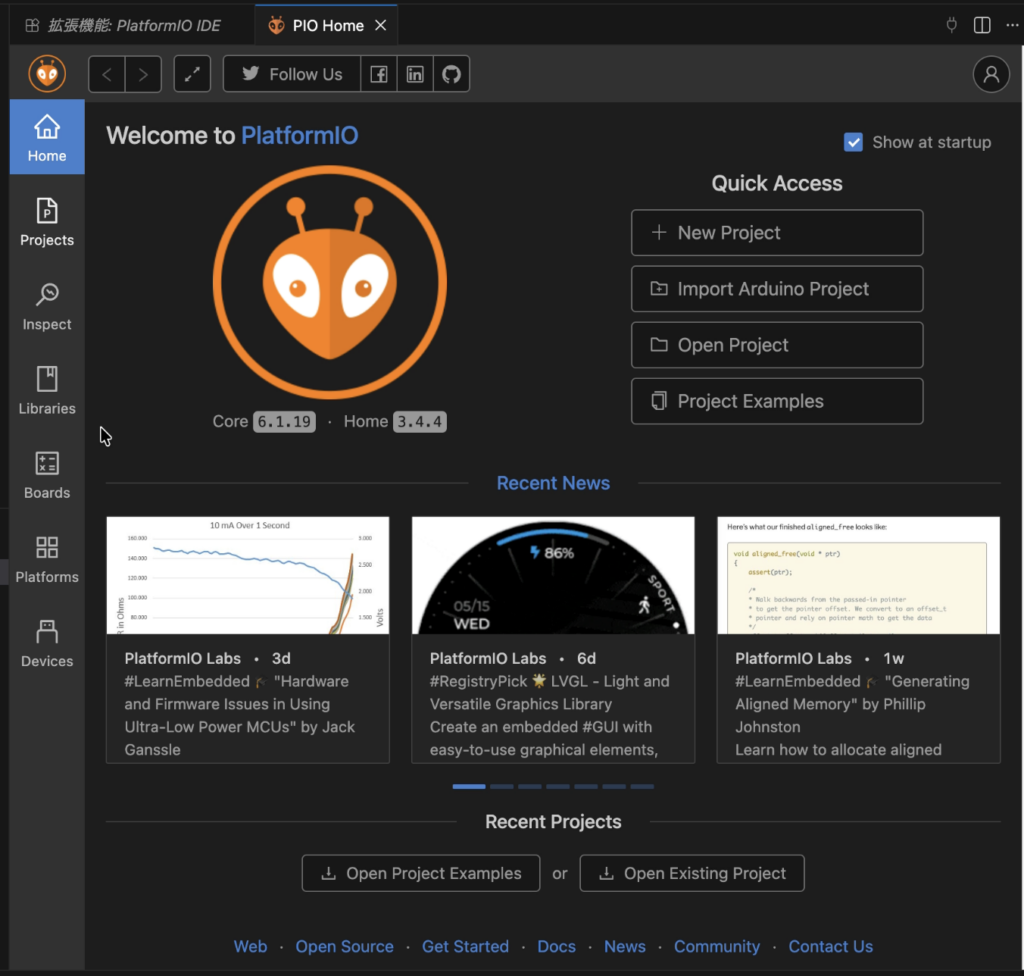Open the Libraries sidebar section
Viewport: 1024px width, 976px height.
[47, 391]
